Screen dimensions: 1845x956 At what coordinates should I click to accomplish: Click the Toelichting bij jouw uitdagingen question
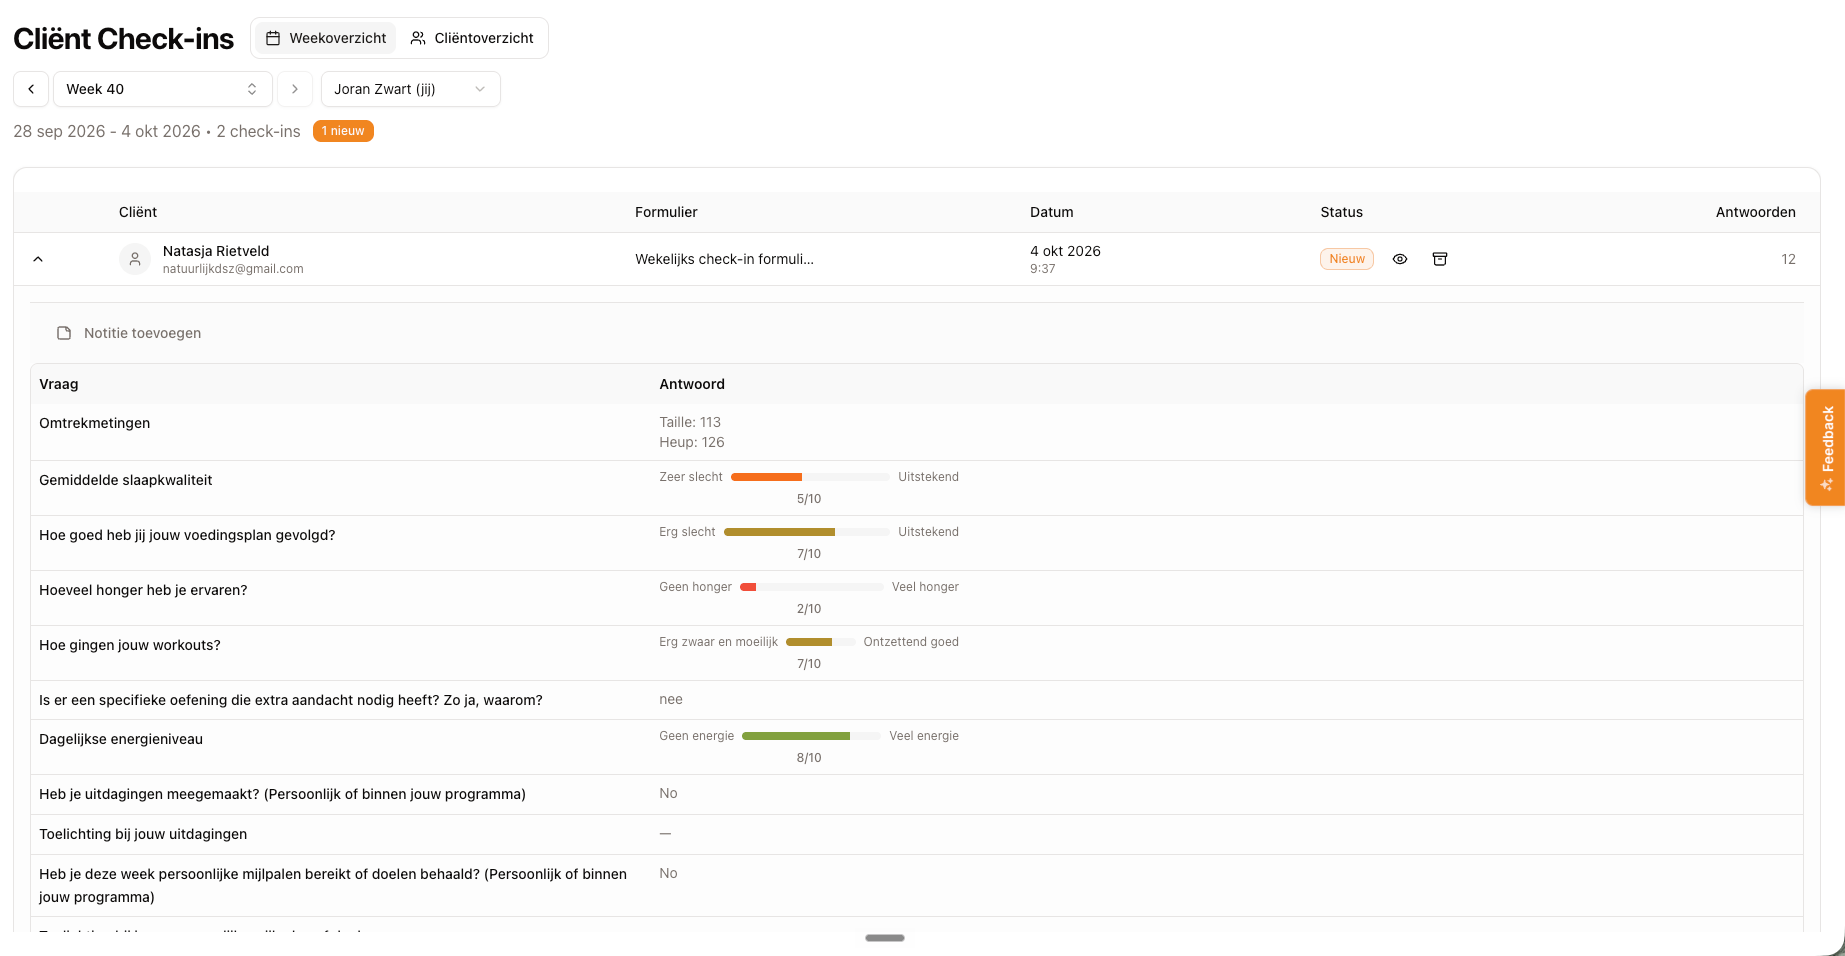143,834
